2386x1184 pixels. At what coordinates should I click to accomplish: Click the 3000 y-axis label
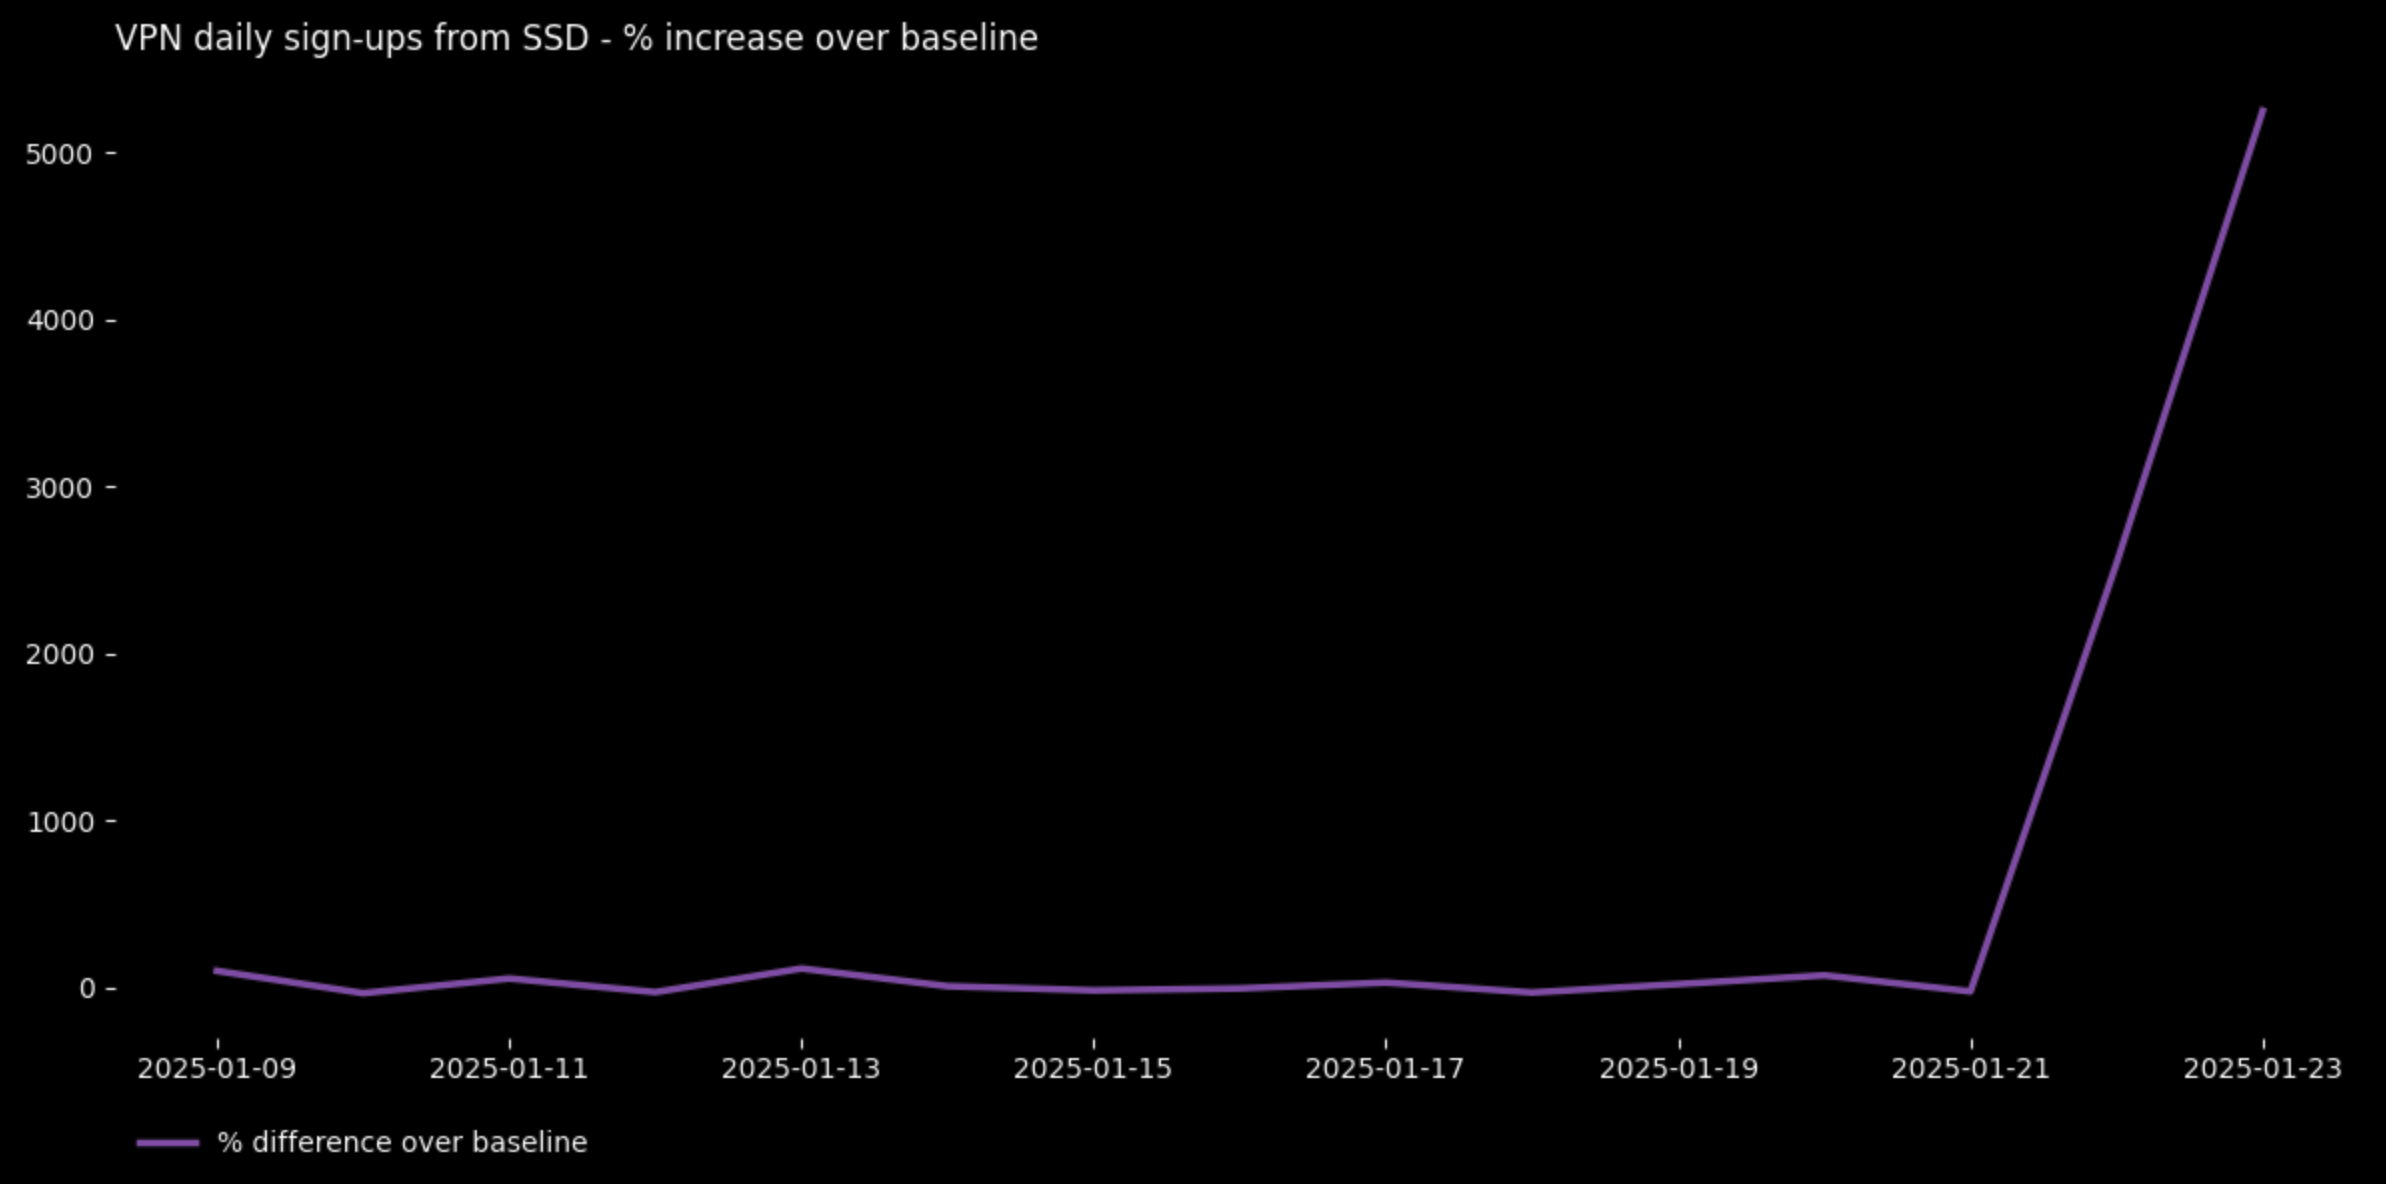click(x=58, y=488)
